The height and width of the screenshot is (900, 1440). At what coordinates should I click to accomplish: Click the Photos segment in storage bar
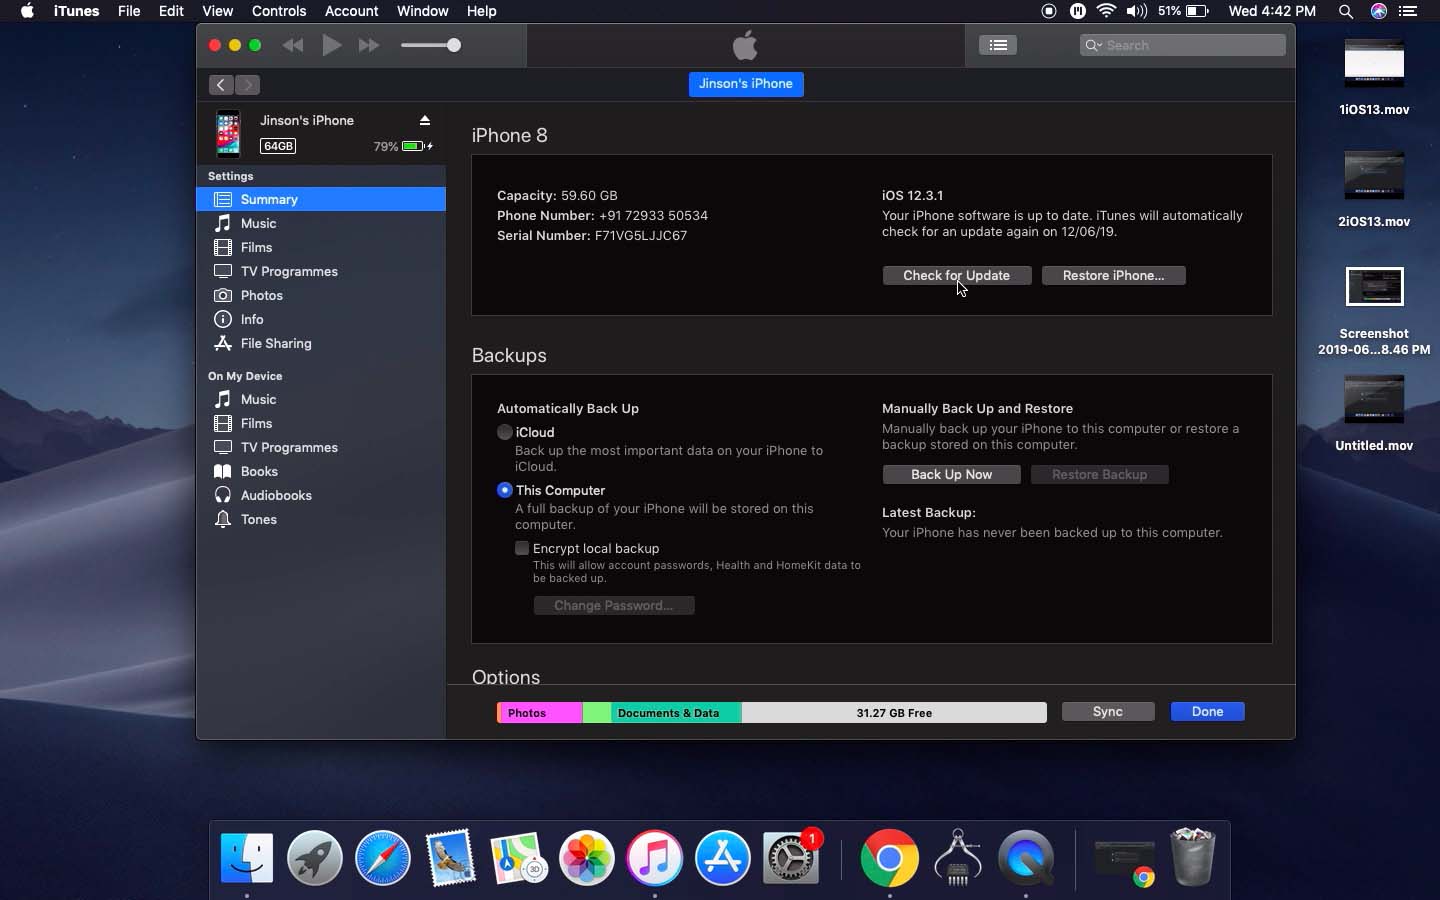[540, 713]
